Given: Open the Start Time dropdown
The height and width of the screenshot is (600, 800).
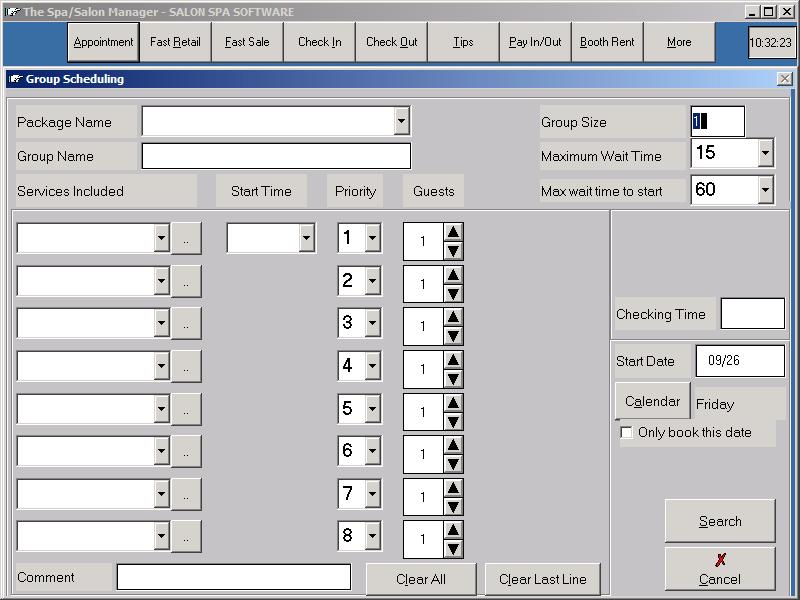Looking at the screenshot, I should pos(306,238).
